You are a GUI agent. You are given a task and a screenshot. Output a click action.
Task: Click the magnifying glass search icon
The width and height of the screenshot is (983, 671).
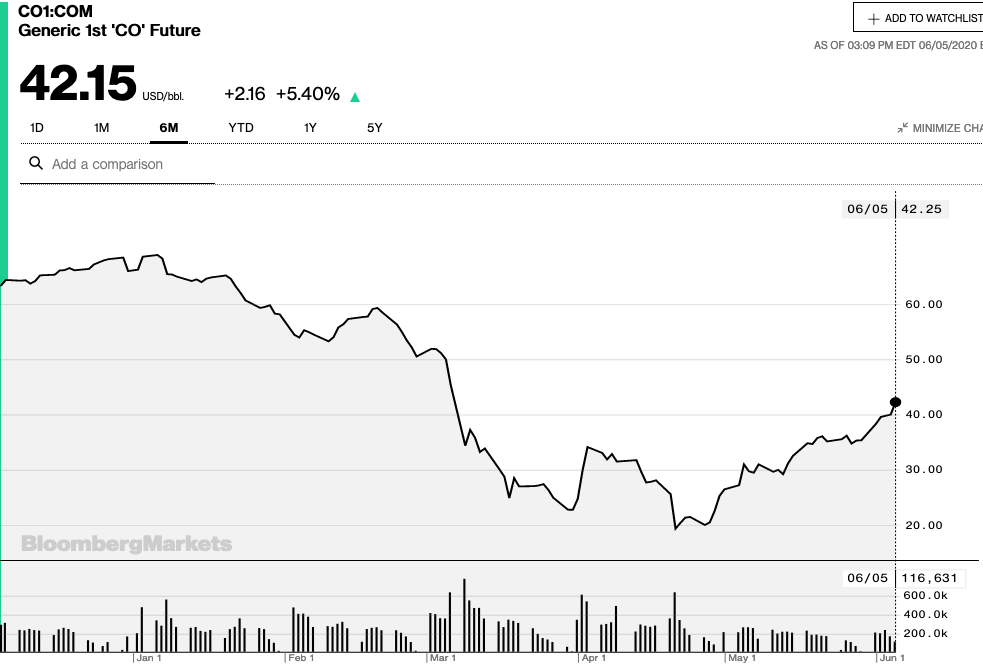(36, 164)
